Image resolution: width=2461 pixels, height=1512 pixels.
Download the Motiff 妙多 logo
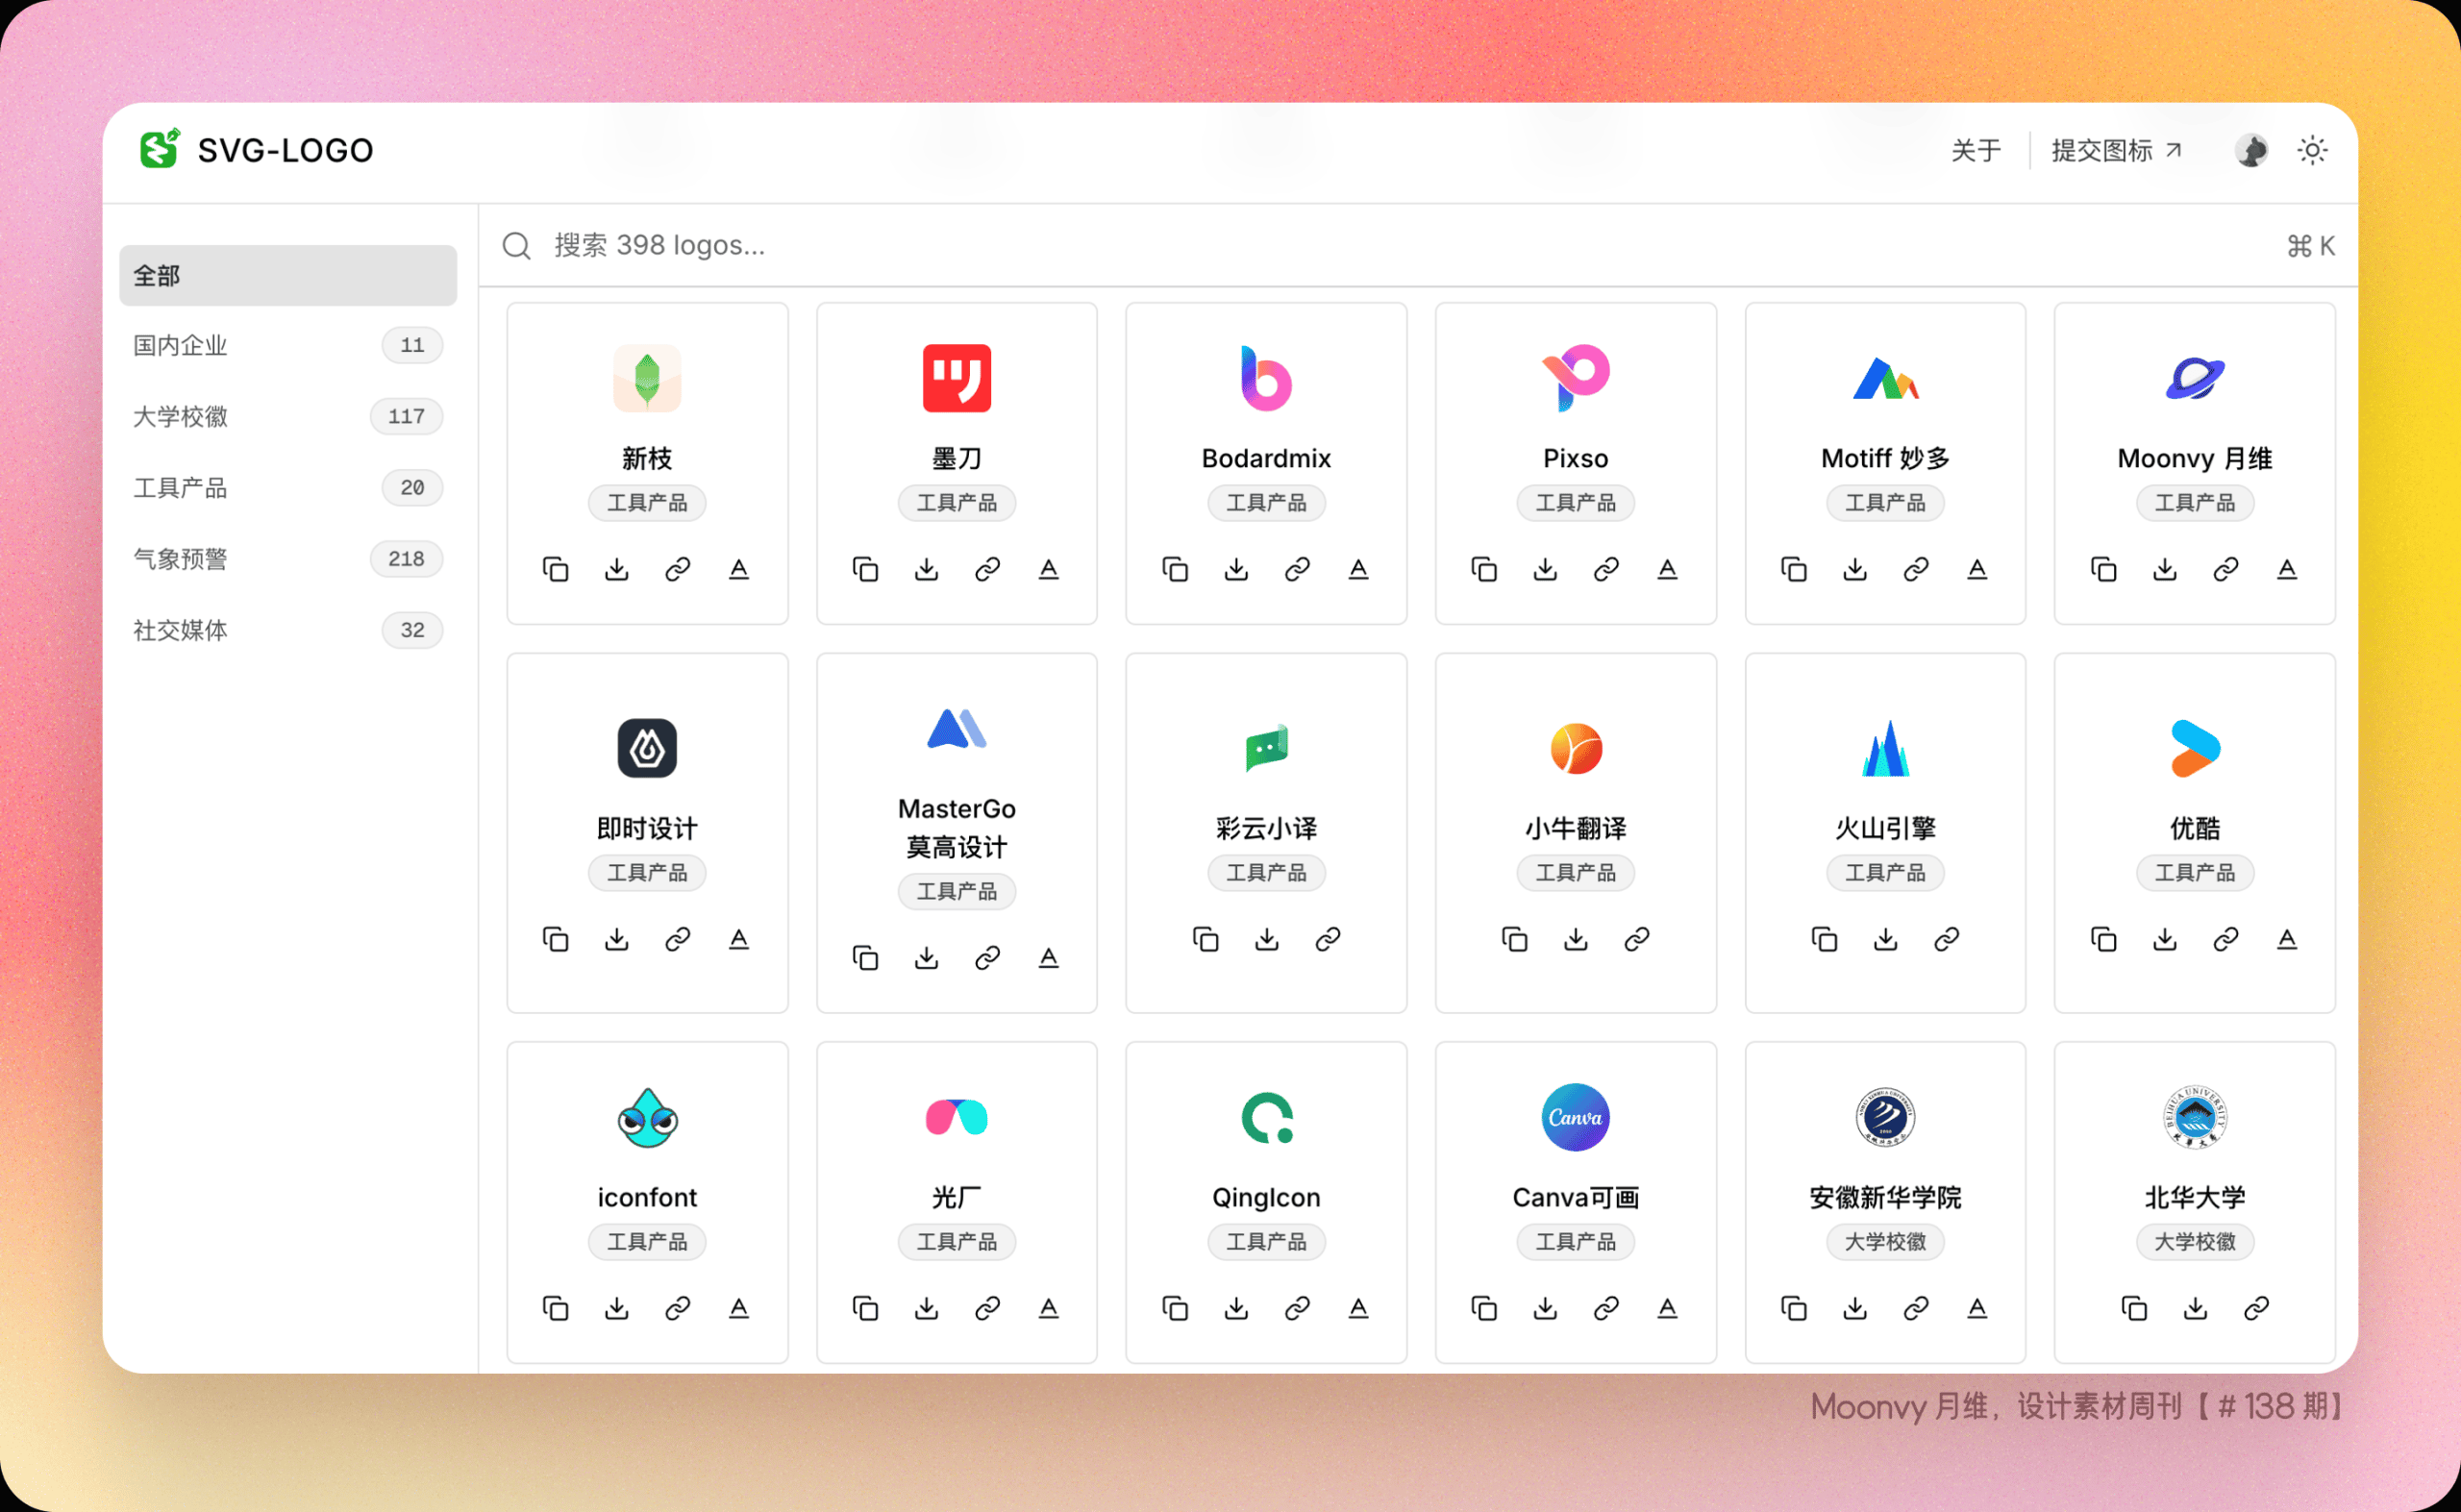tap(1856, 569)
